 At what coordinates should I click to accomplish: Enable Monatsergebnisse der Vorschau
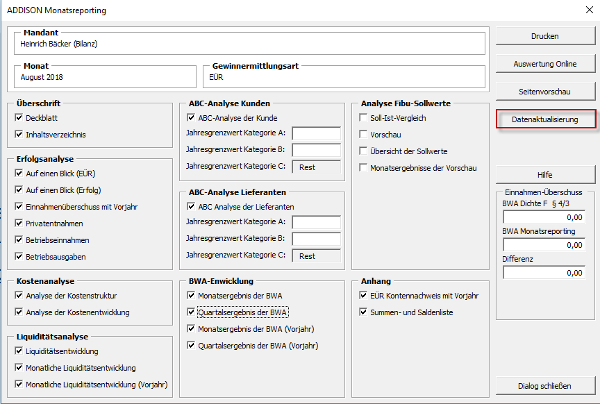[x=363, y=168]
